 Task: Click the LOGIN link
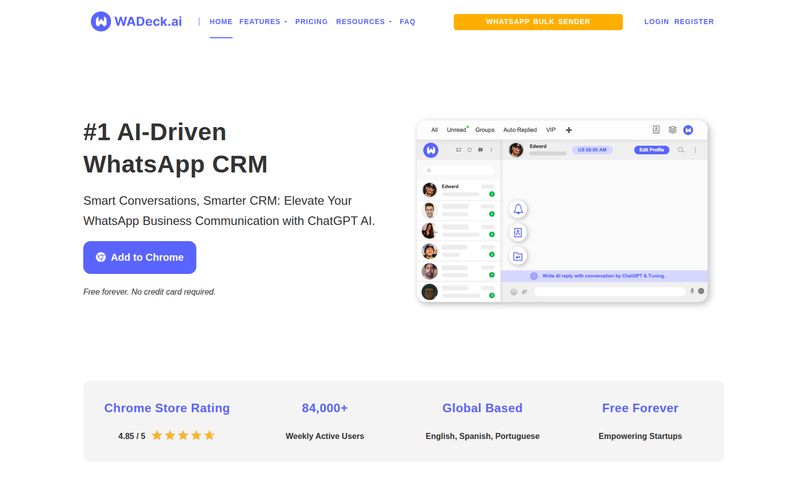656,21
